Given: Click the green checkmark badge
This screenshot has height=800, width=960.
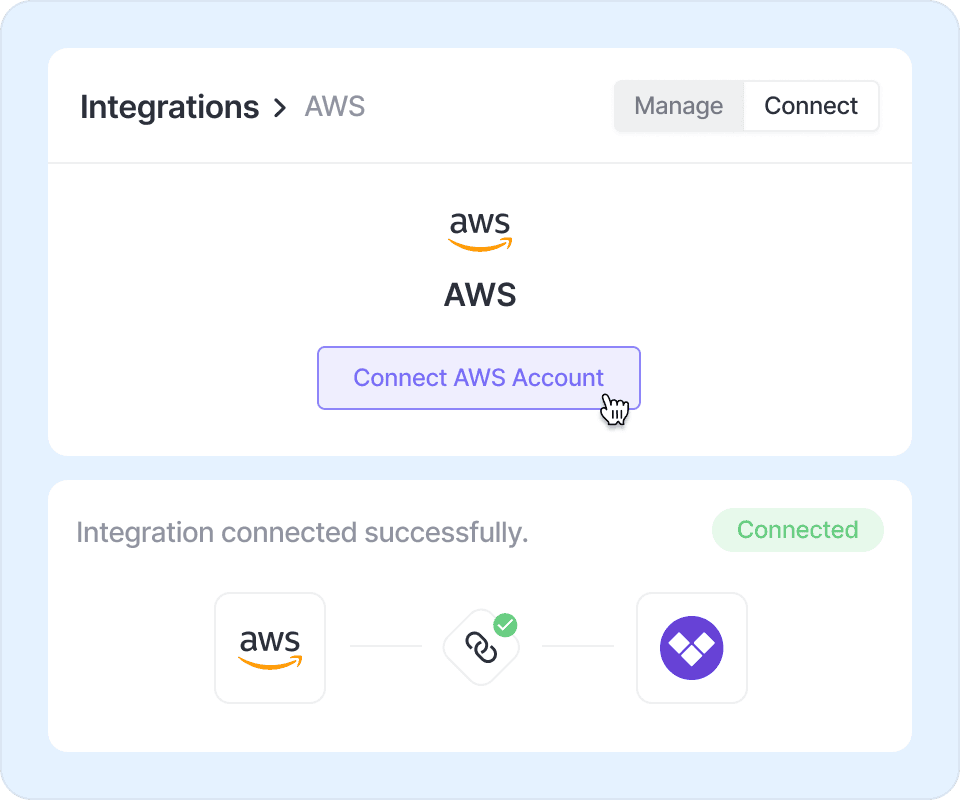Looking at the screenshot, I should [x=506, y=626].
